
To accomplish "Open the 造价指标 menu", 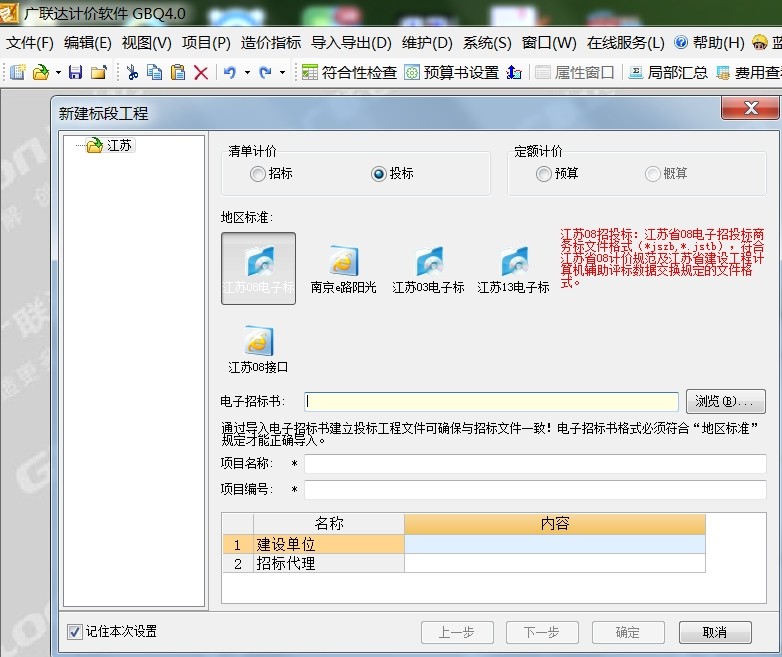I will (271, 43).
